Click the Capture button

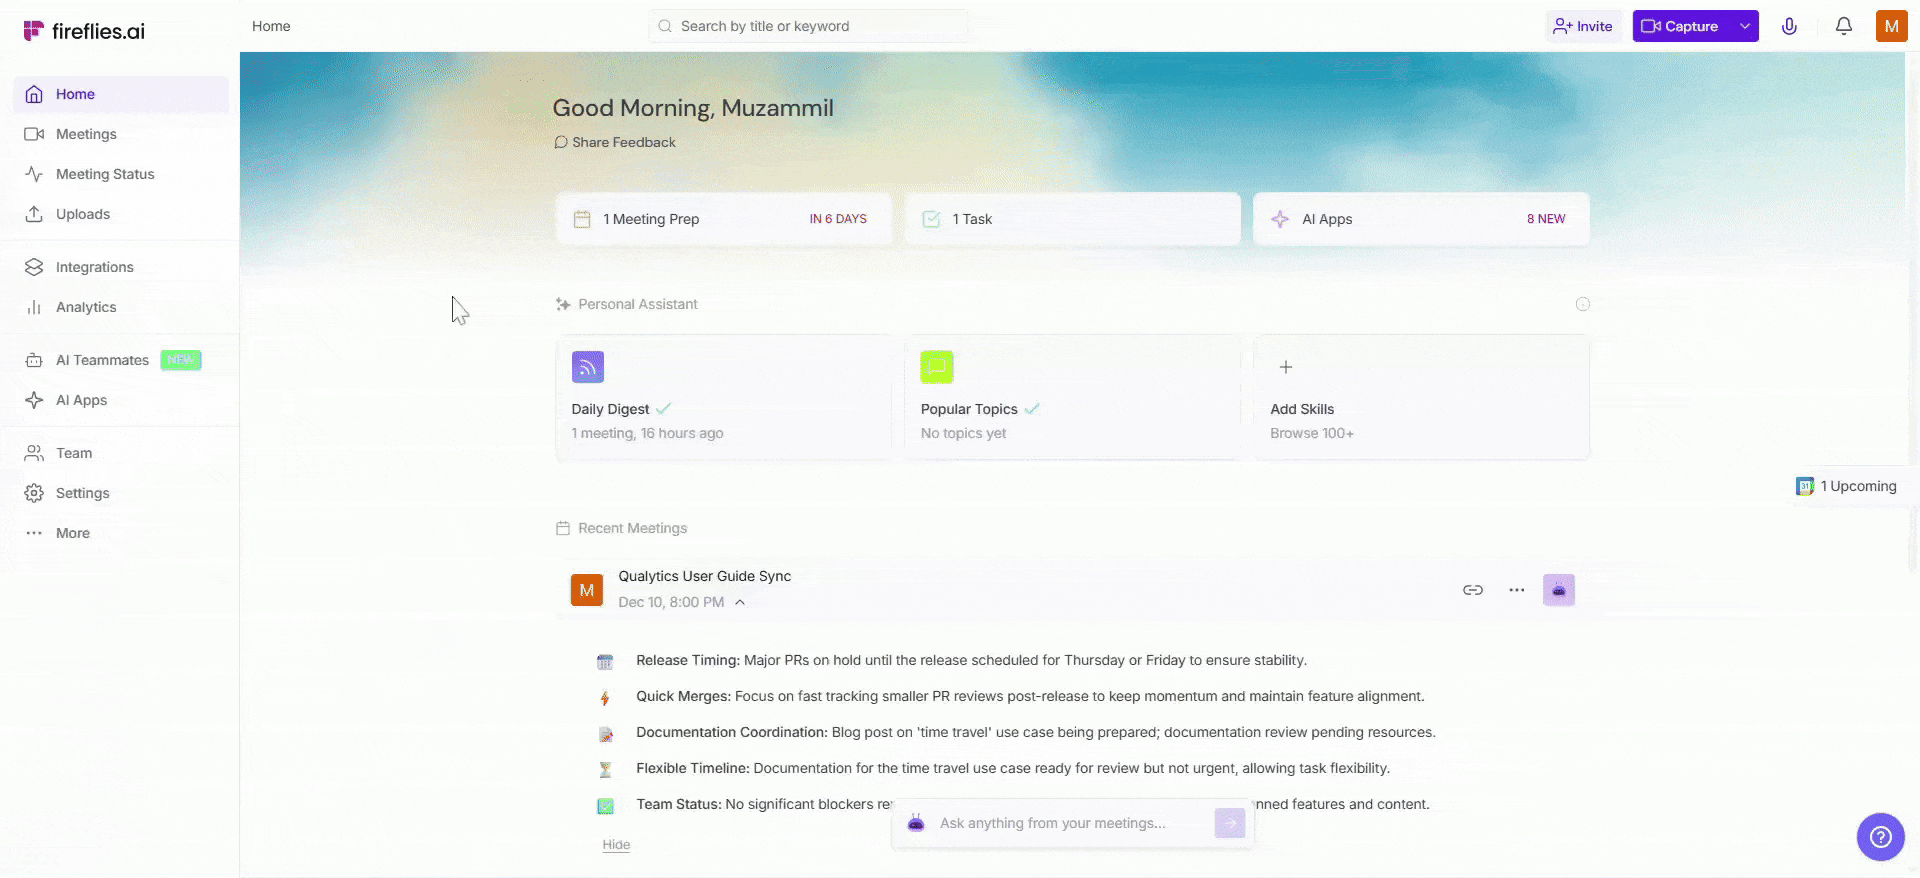click(x=1681, y=26)
